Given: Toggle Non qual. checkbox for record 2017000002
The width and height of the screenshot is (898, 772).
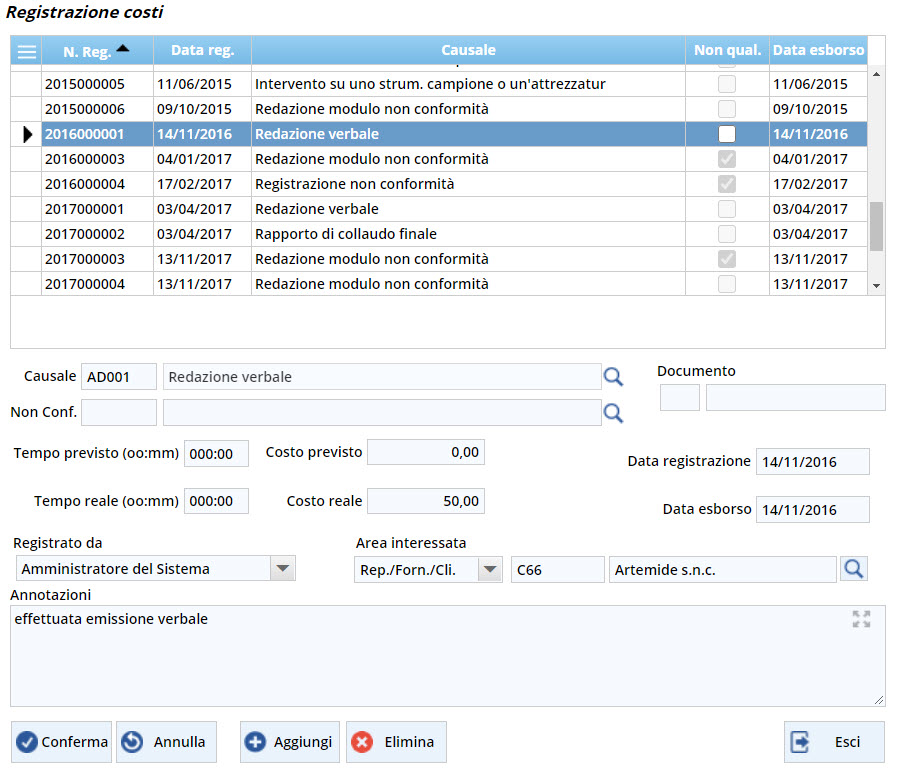Looking at the screenshot, I should [727, 234].
